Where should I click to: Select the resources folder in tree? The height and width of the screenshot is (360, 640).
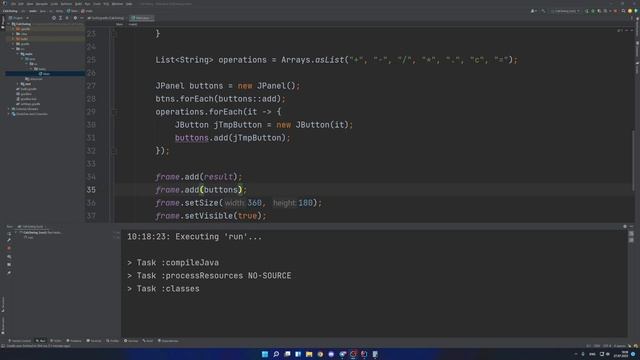pyautogui.click(x=33, y=79)
